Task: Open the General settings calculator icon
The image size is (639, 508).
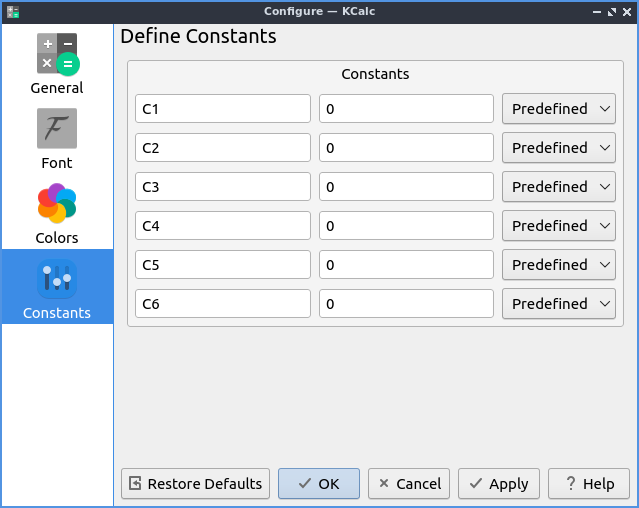Action: coord(57,54)
